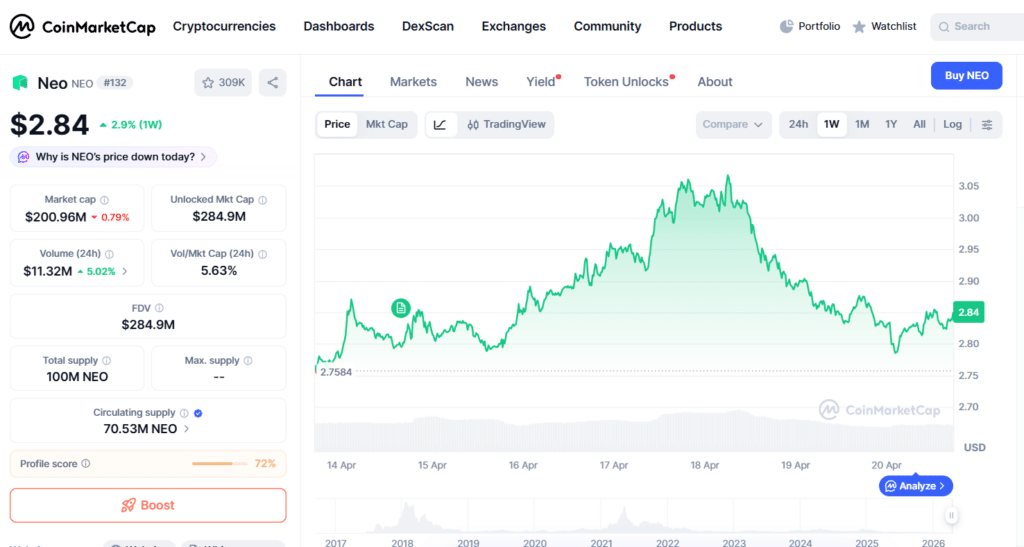Switch chart to Mkt Cap view
The height and width of the screenshot is (547, 1024).
[387, 125]
